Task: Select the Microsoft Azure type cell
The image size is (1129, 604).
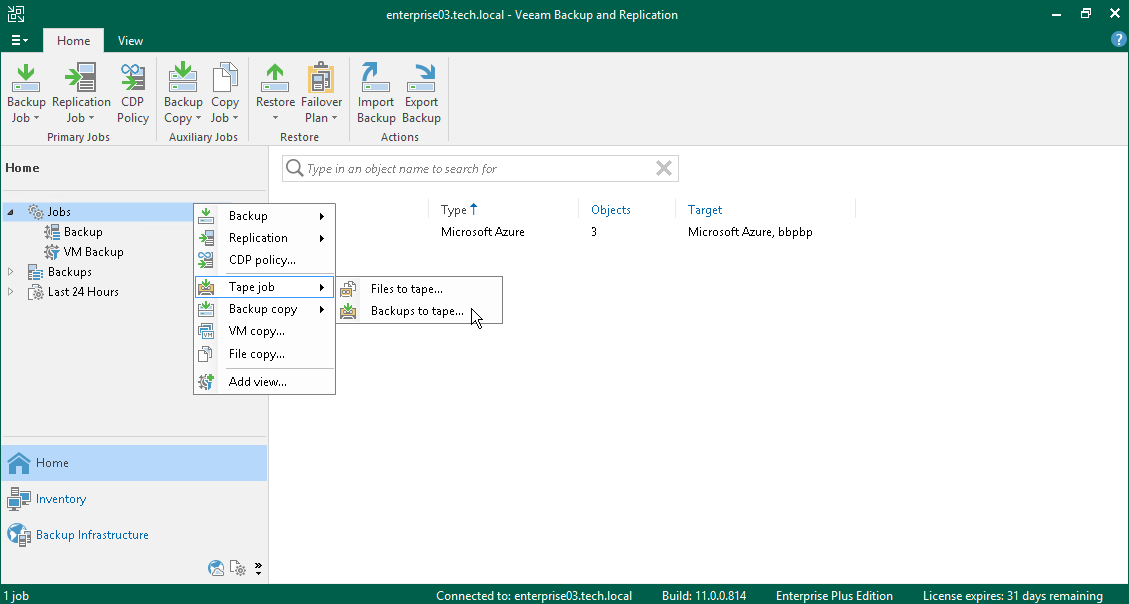Action: coord(482,232)
